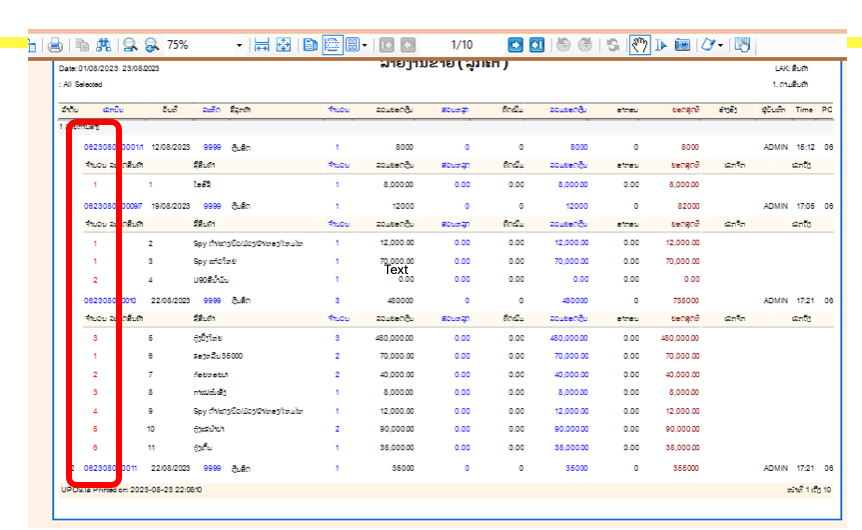
Task: Click the product name starting with U90
Action: point(211,280)
